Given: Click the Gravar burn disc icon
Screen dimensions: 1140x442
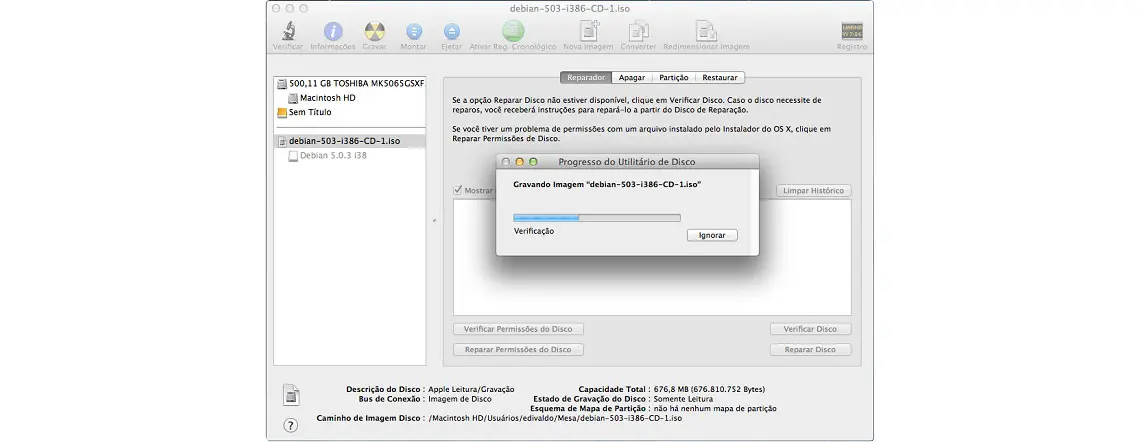Looking at the screenshot, I should pyautogui.click(x=374, y=31).
